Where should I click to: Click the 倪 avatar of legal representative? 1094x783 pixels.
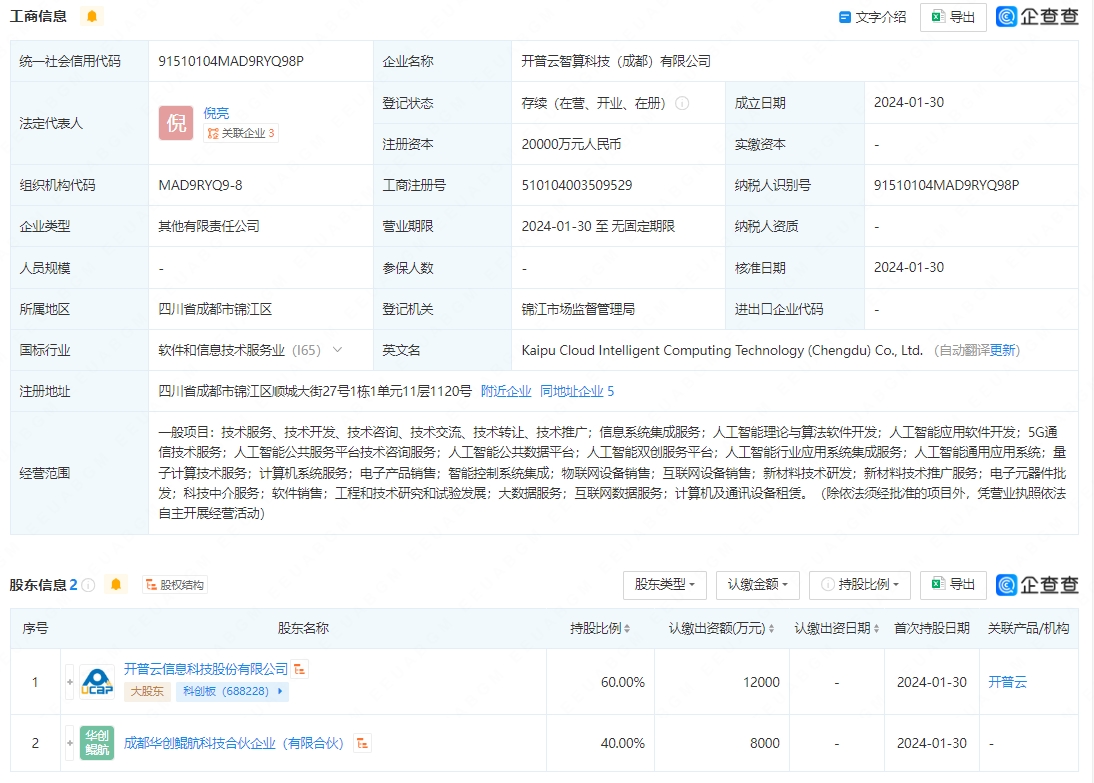pos(176,123)
